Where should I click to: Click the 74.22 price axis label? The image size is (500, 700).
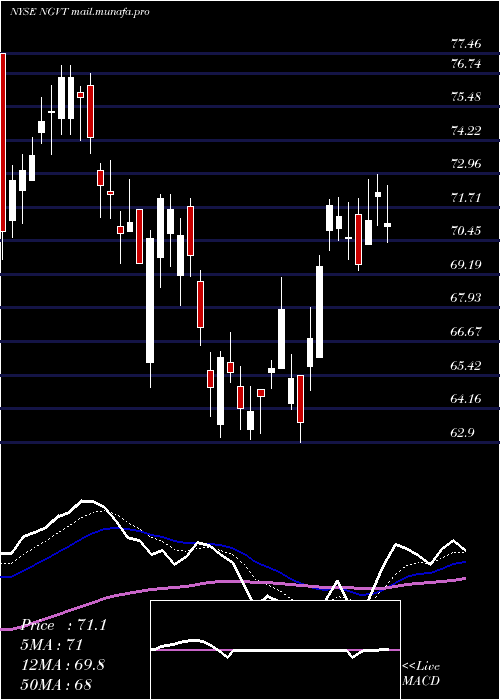[466, 131]
